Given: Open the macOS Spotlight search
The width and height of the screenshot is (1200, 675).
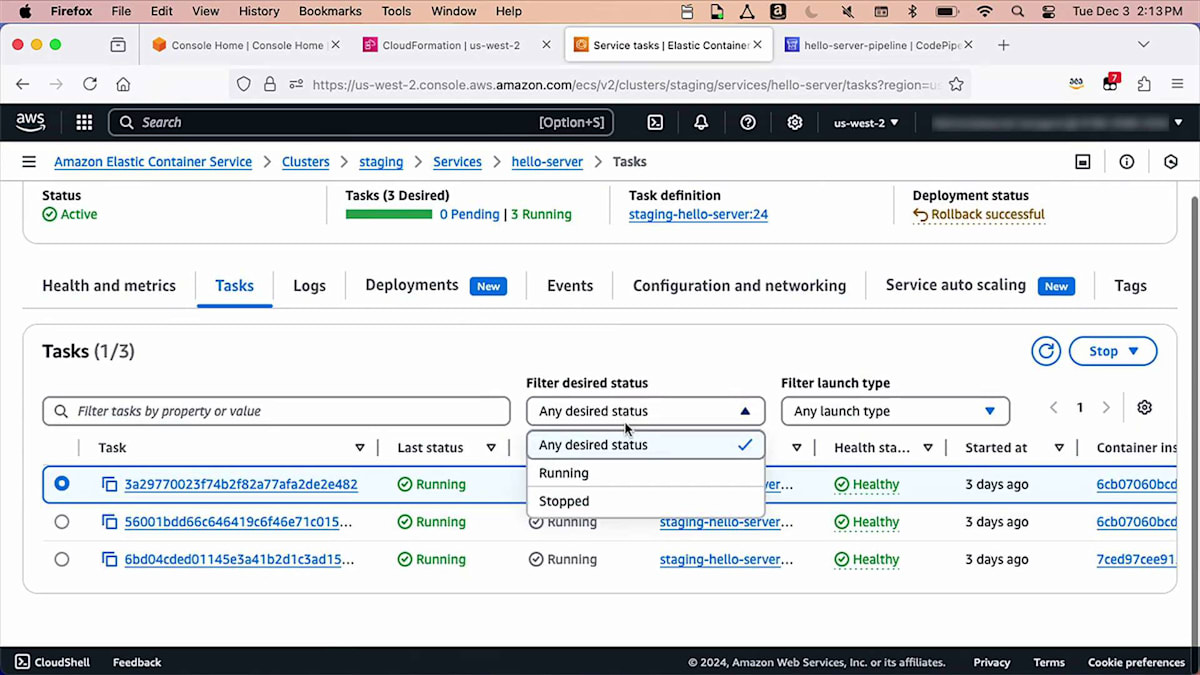Looking at the screenshot, I should pos(1018,12).
